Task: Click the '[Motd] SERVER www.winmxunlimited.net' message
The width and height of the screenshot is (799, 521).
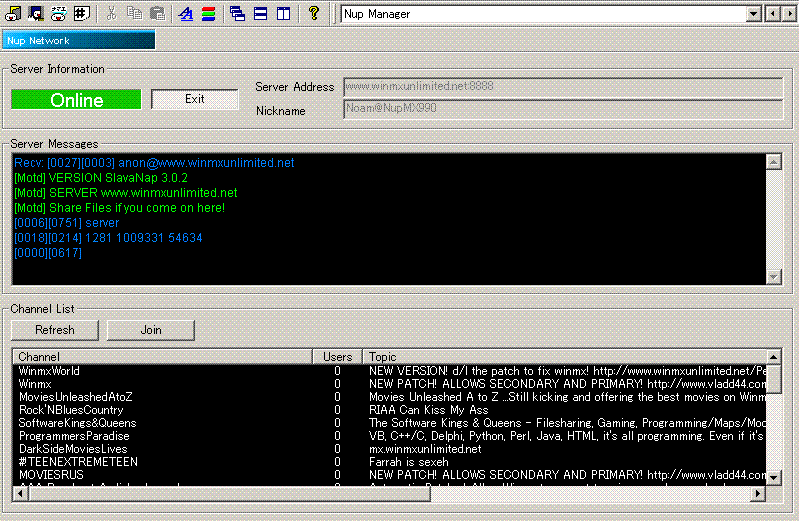Action: 125,193
